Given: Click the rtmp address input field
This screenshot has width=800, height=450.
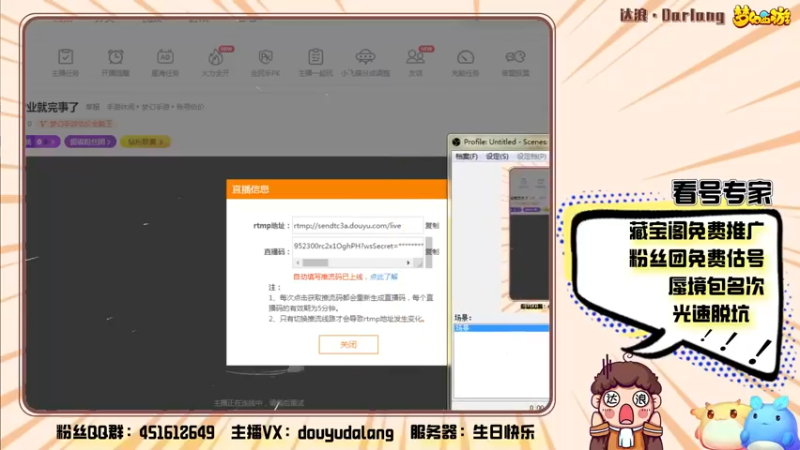Looking at the screenshot, I should click(x=358, y=226).
